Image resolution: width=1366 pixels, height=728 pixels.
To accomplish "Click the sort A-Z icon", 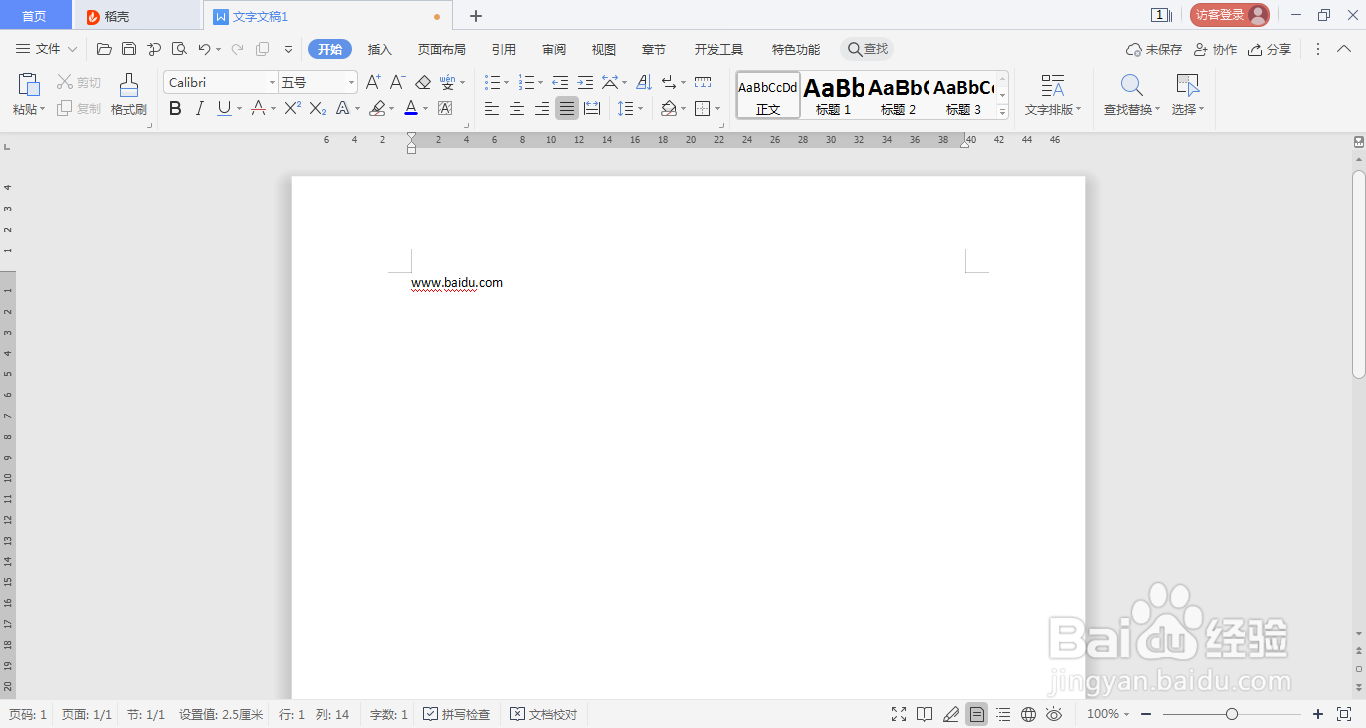I will tap(644, 82).
